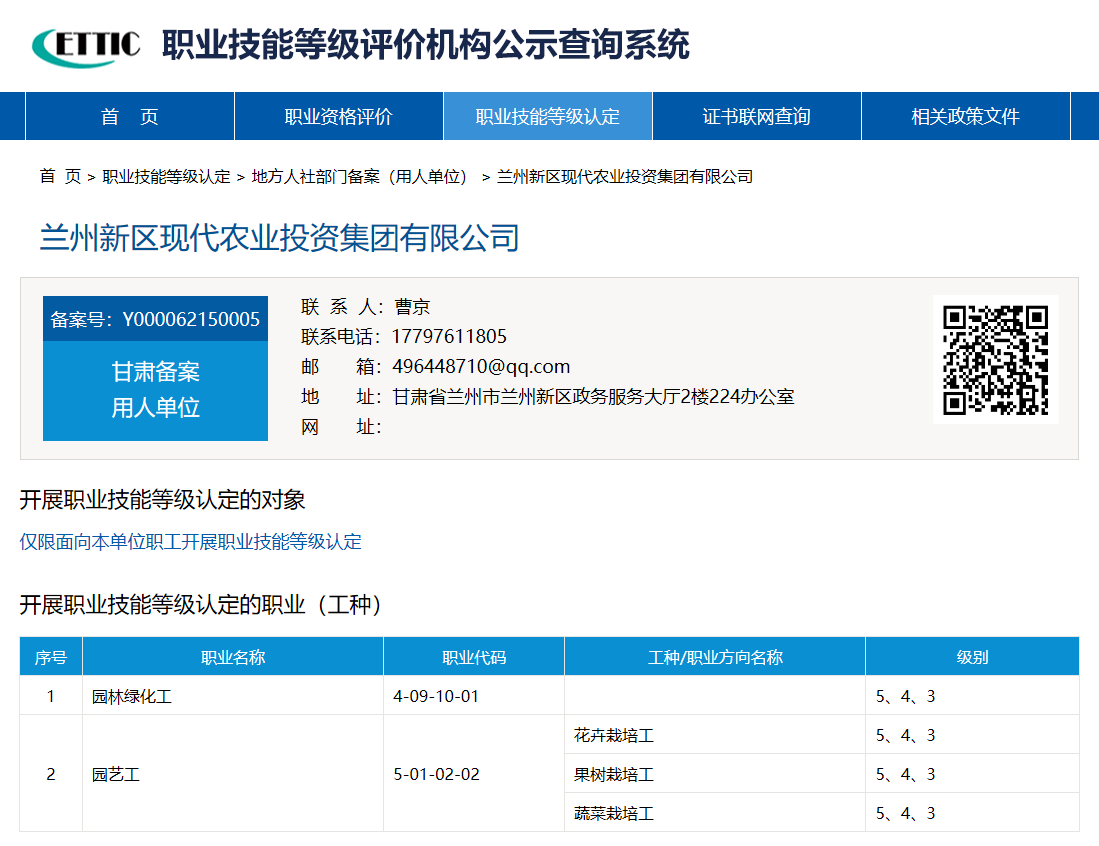Click the ETTIC logo
The width and height of the screenshot is (1099, 846).
(83, 44)
